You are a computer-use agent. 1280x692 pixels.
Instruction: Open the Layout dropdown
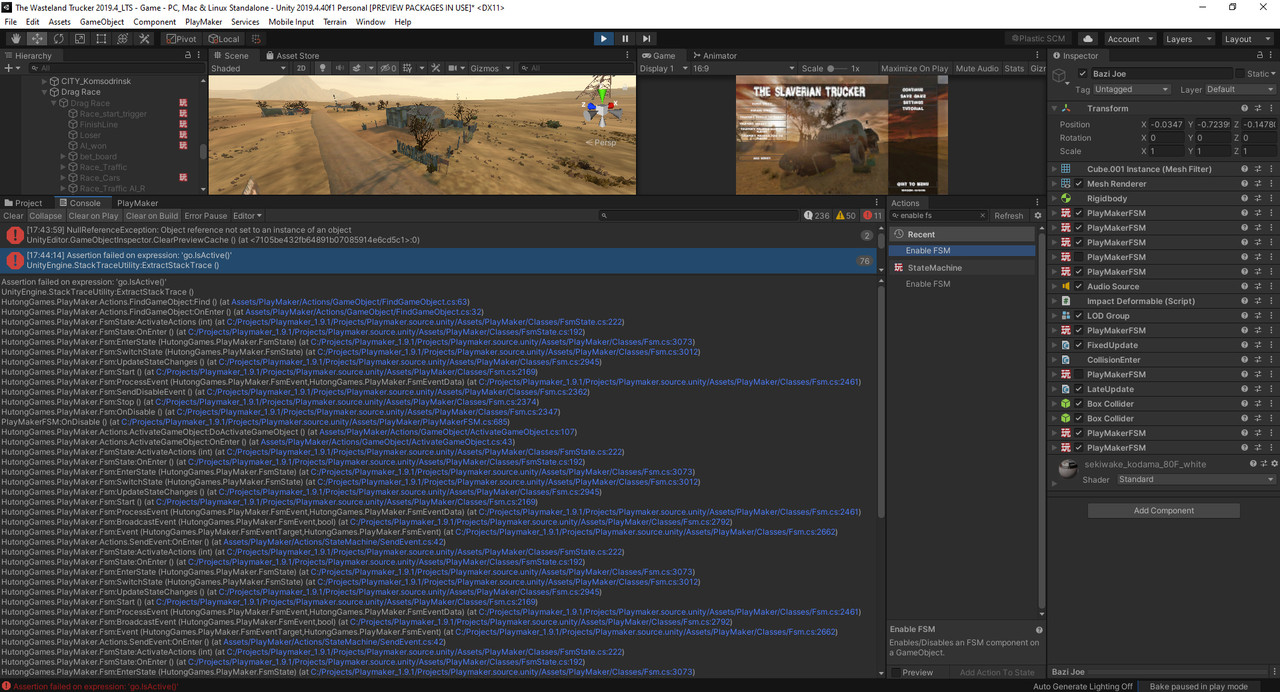[x=1246, y=39]
